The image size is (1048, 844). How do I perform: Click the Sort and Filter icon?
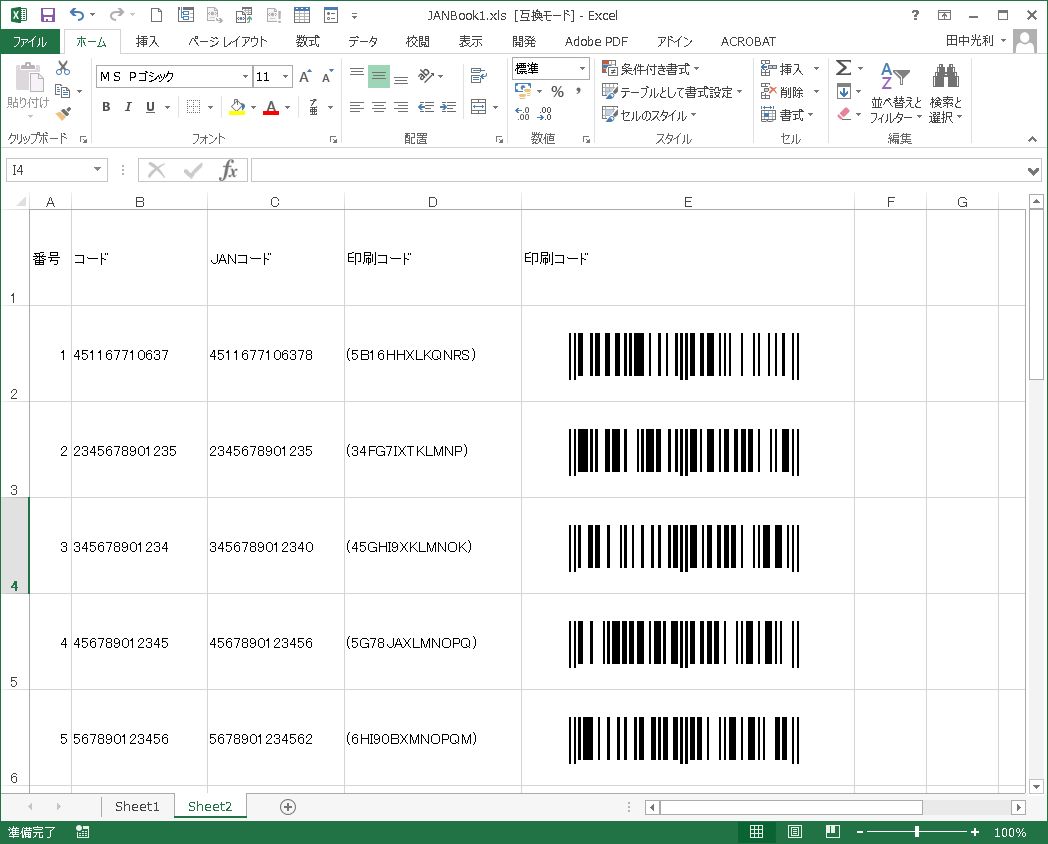[896, 76]
